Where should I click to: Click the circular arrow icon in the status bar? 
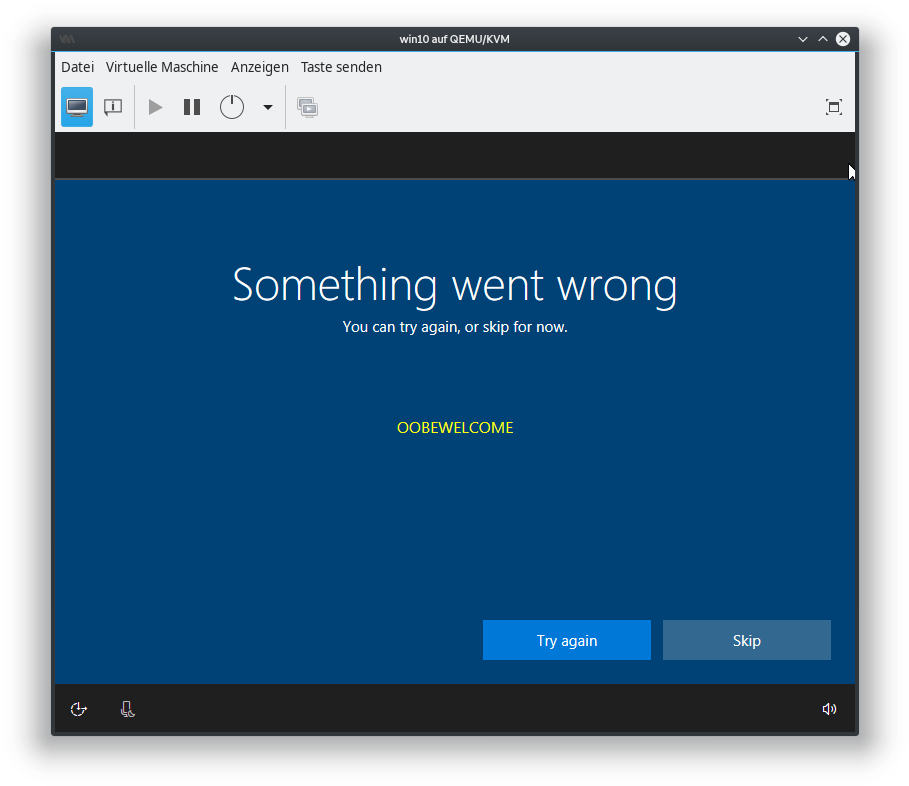pyautogui.click(x=79, y=709)
